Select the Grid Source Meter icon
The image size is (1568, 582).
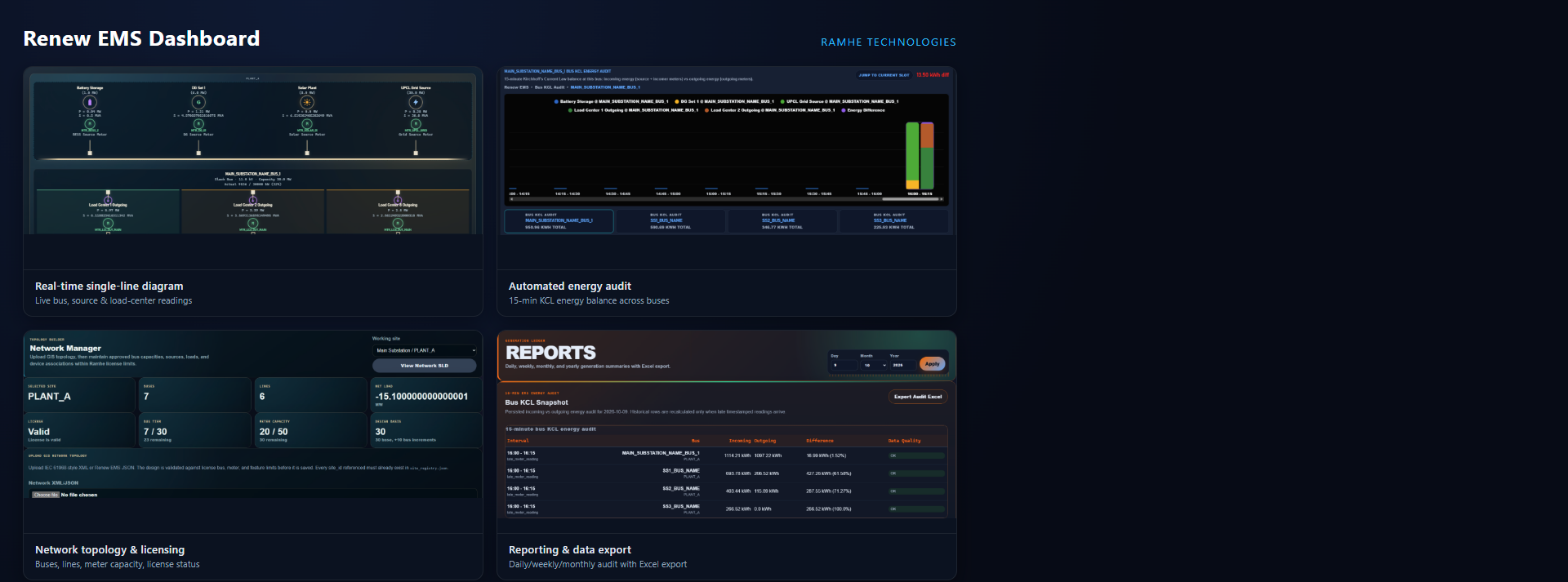pos(416,125)
